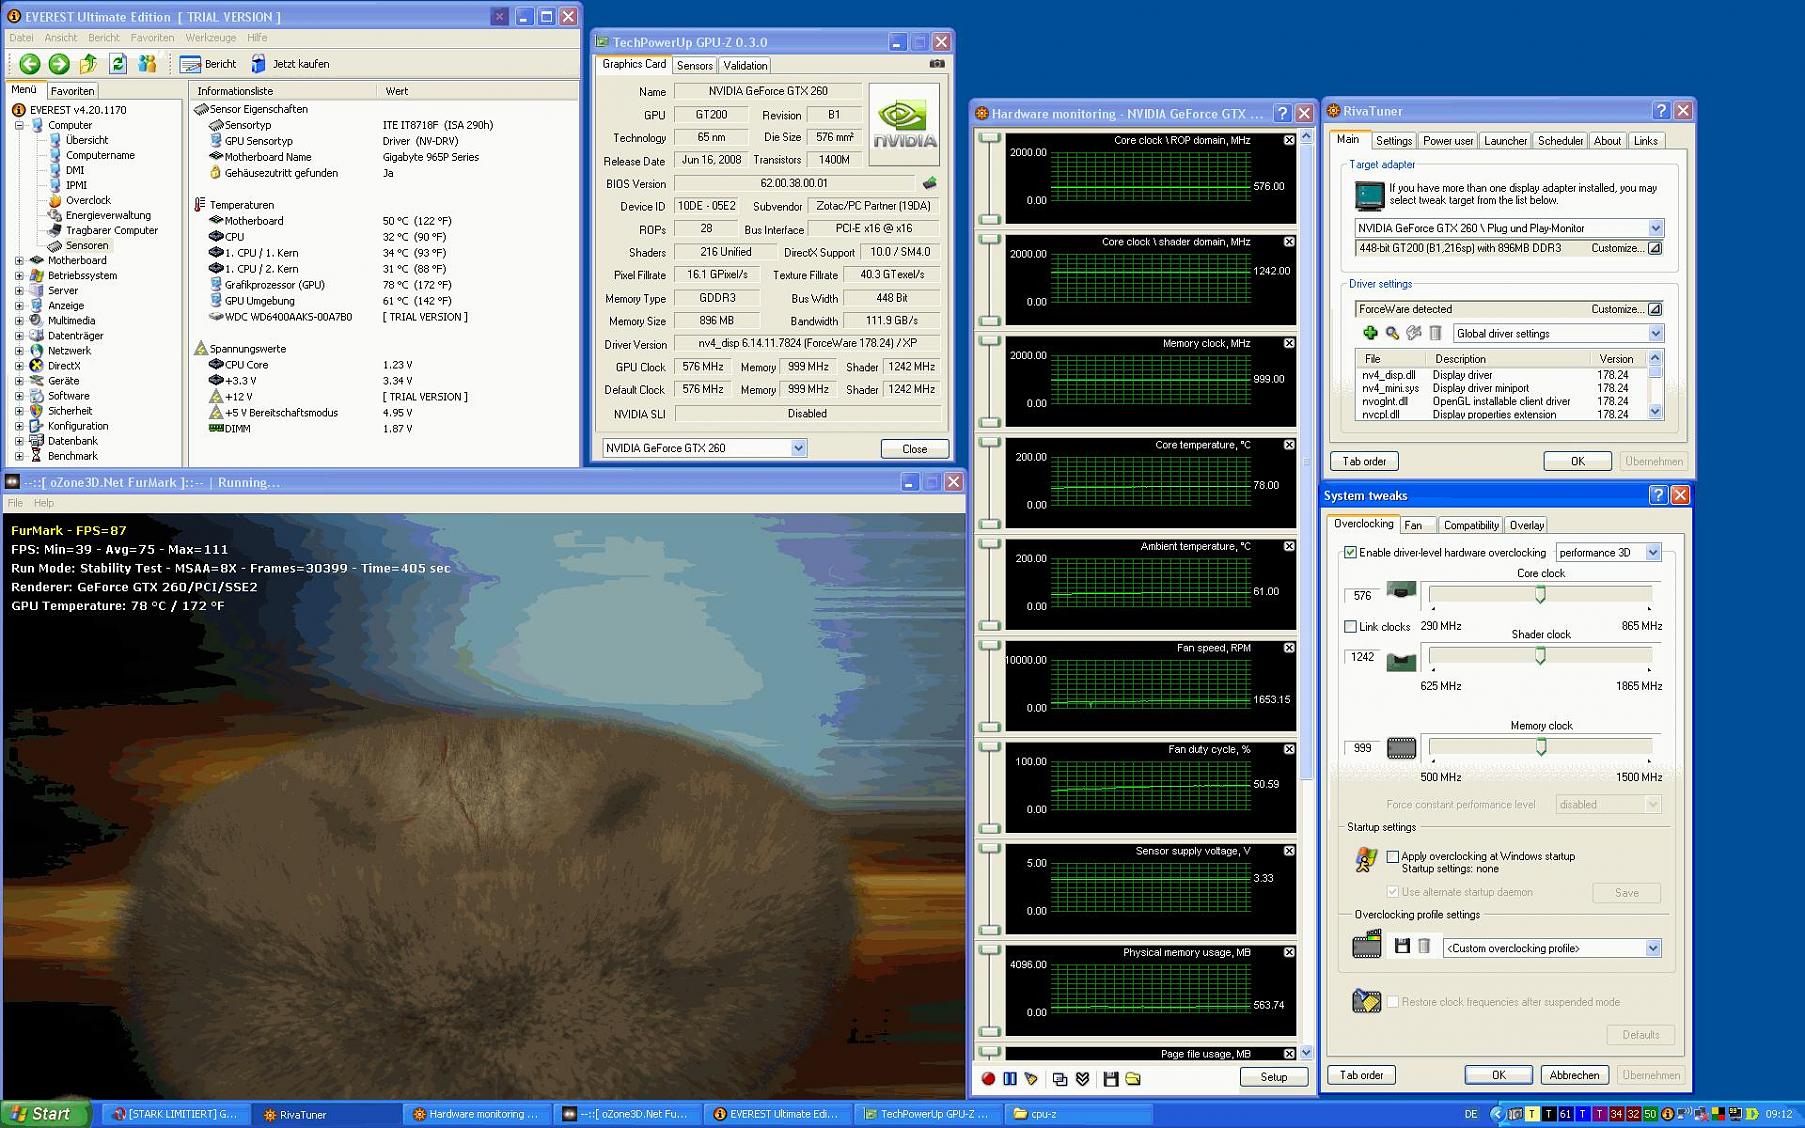Click Abbrechen in System tweaks
Image resolution: width=1805 pixels, height=1128 pixels.
1573,1075
